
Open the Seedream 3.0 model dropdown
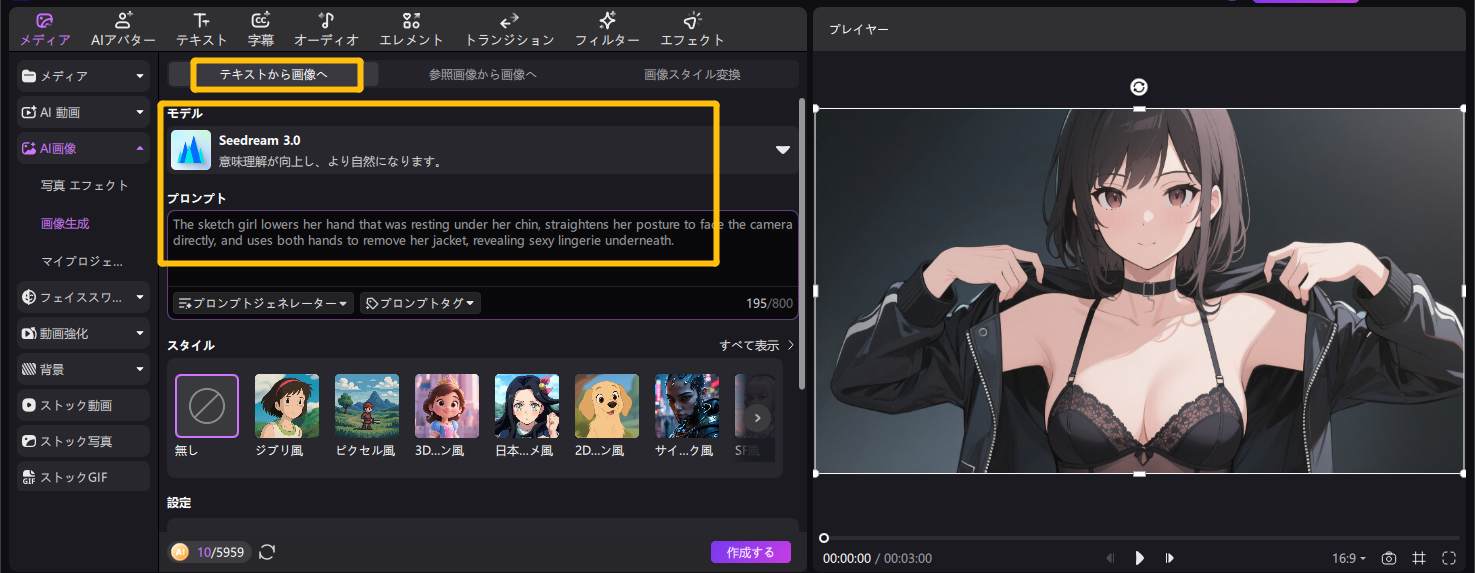pos(783,150)
